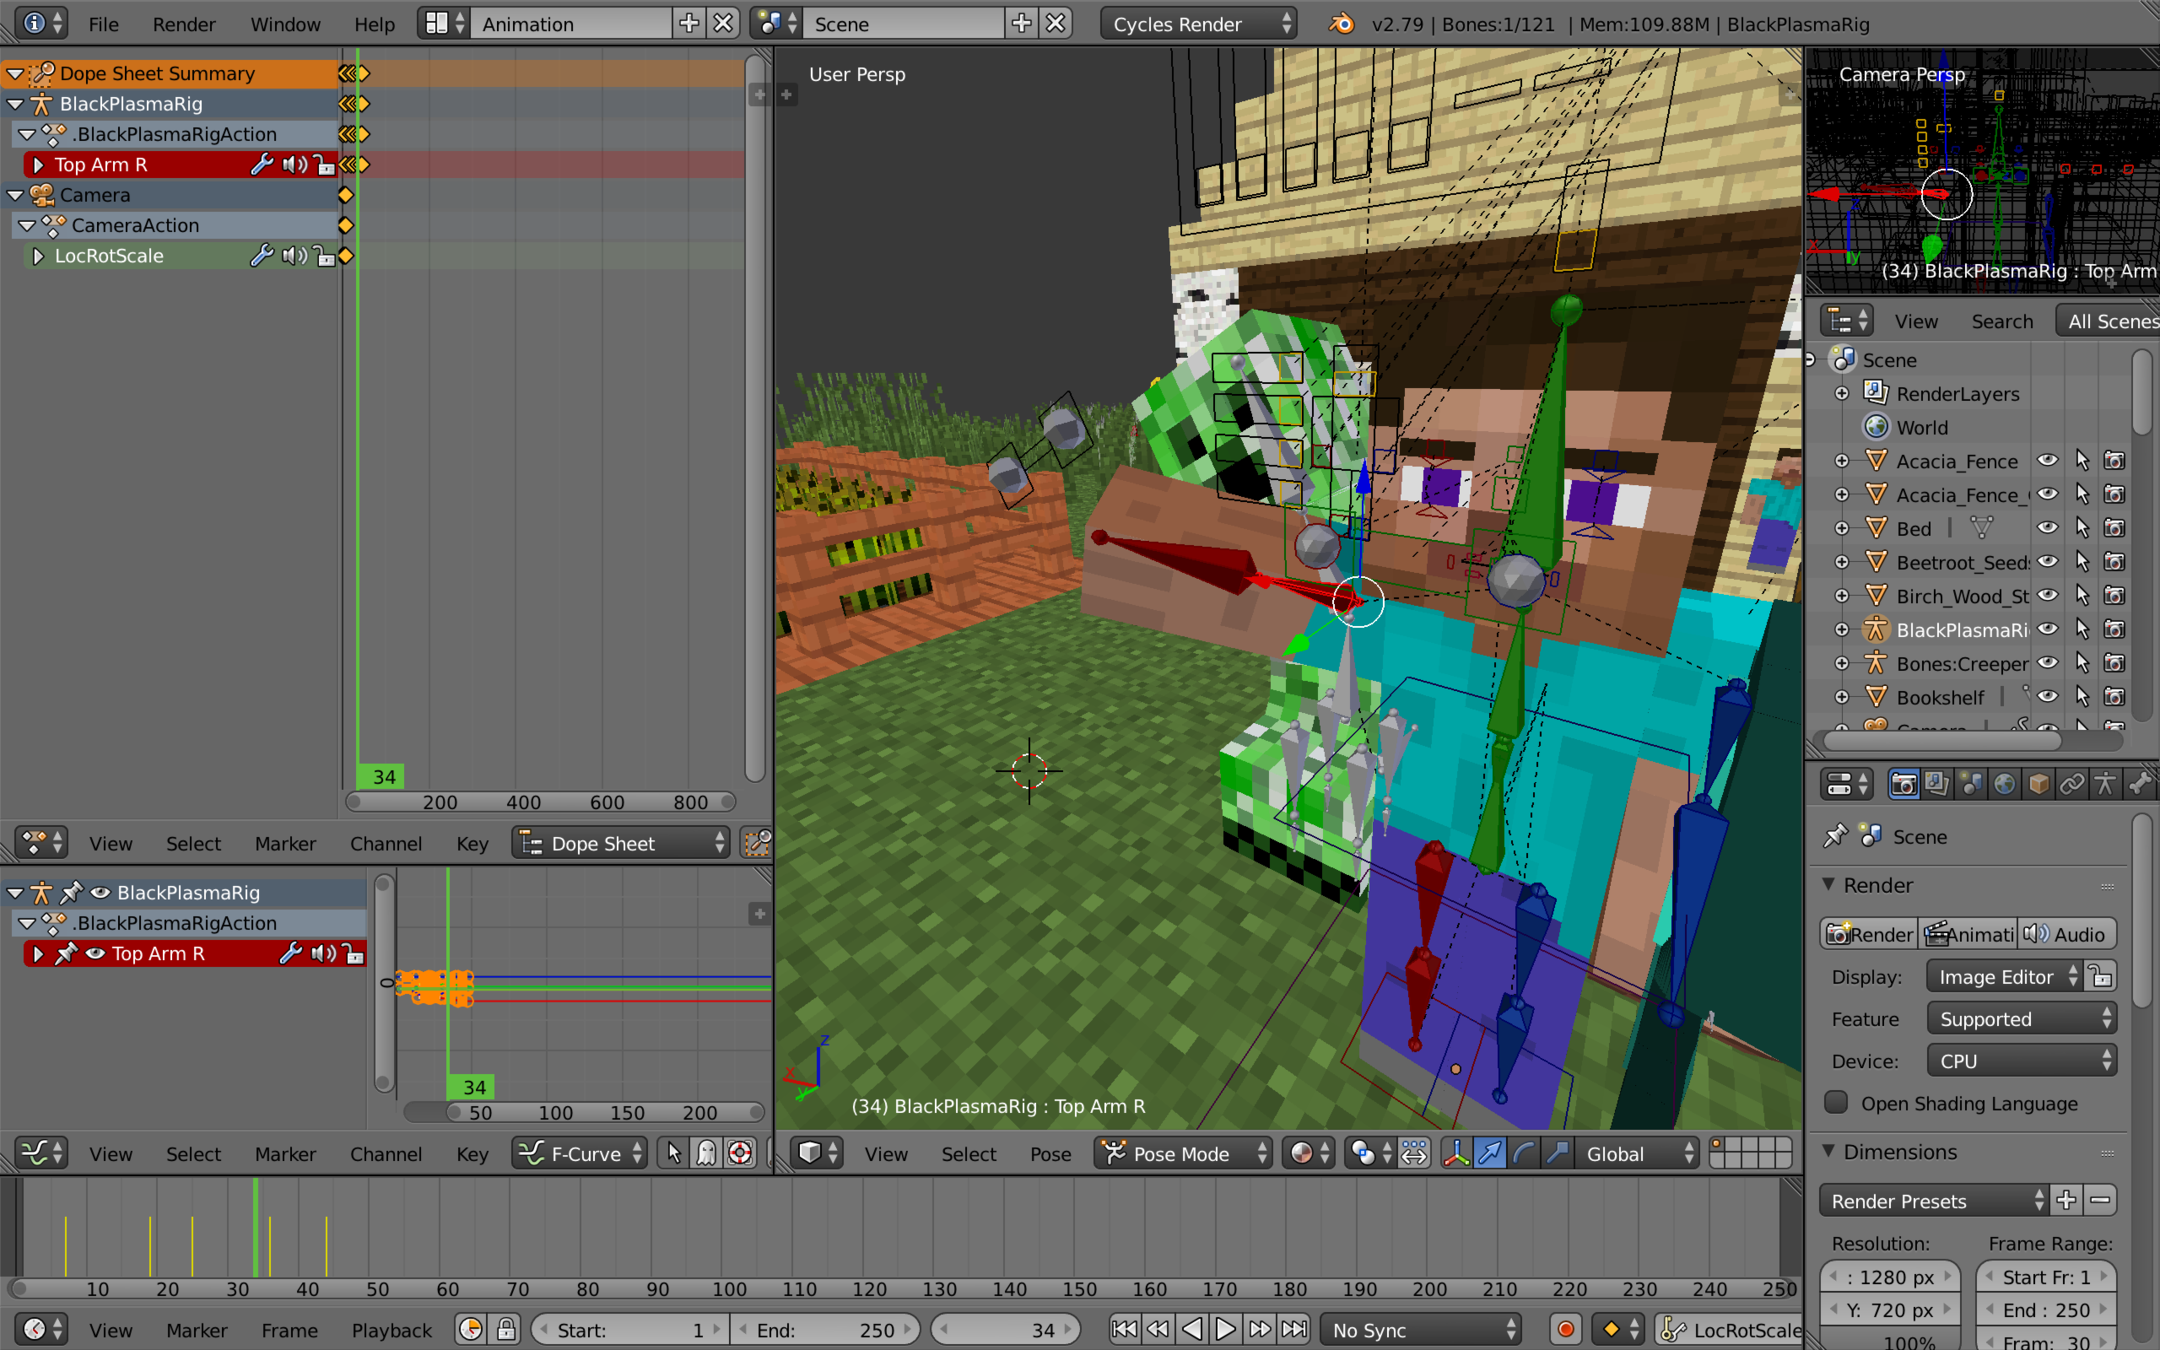
Task: Open the Cycles Render engine dropdown
Action: 1198,24
